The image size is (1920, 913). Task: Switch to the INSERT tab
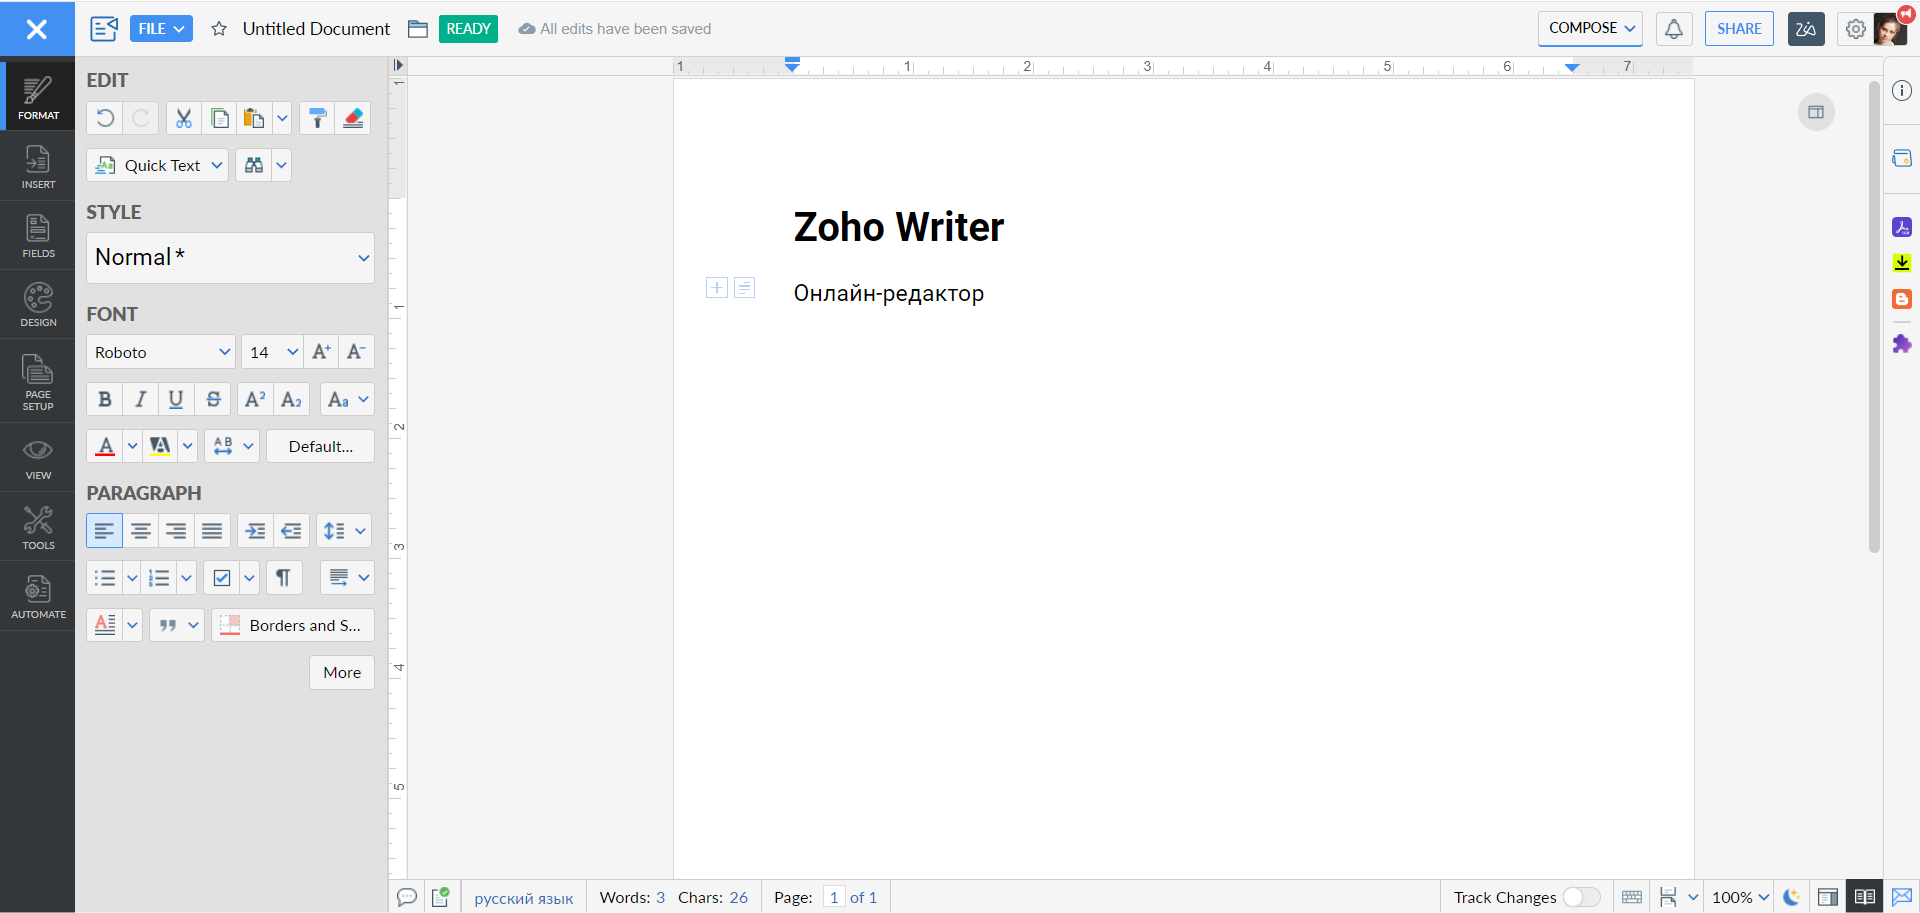pos(38,167)
